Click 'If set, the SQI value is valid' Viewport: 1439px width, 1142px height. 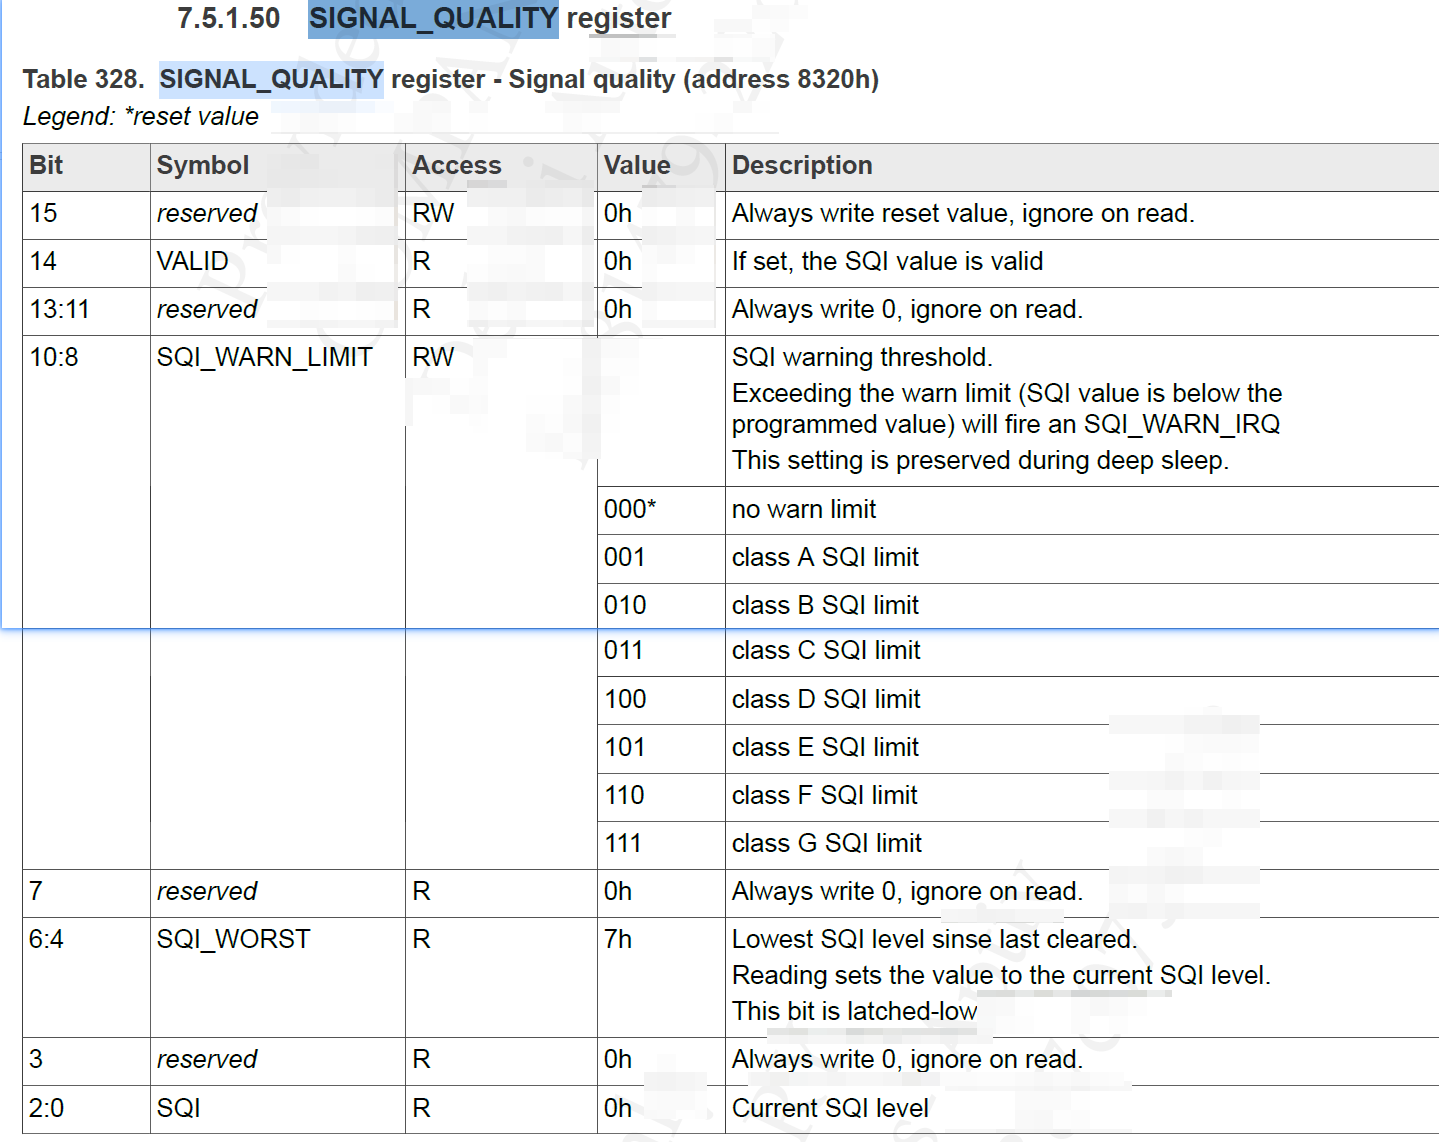tap(887, 261)
